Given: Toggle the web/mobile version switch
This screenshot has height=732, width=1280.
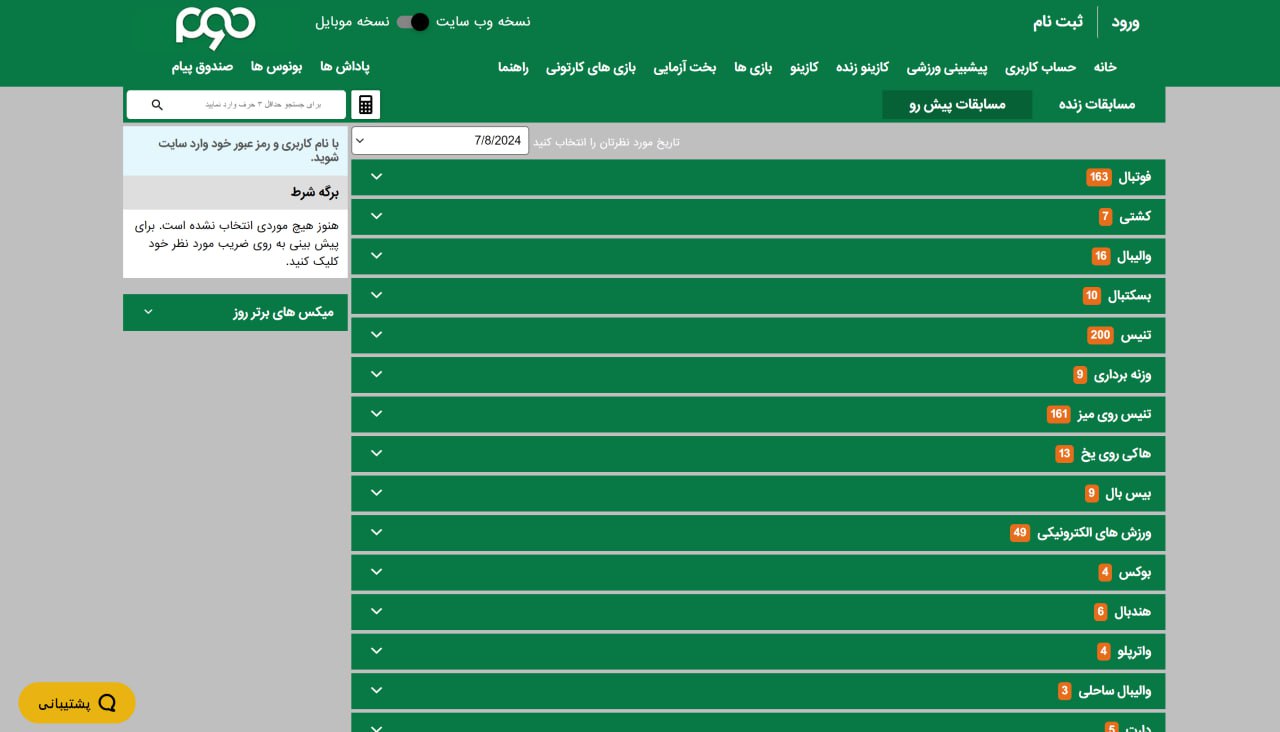Looking at the screenshot, I should pyautogui.click(x=413, y=22).
